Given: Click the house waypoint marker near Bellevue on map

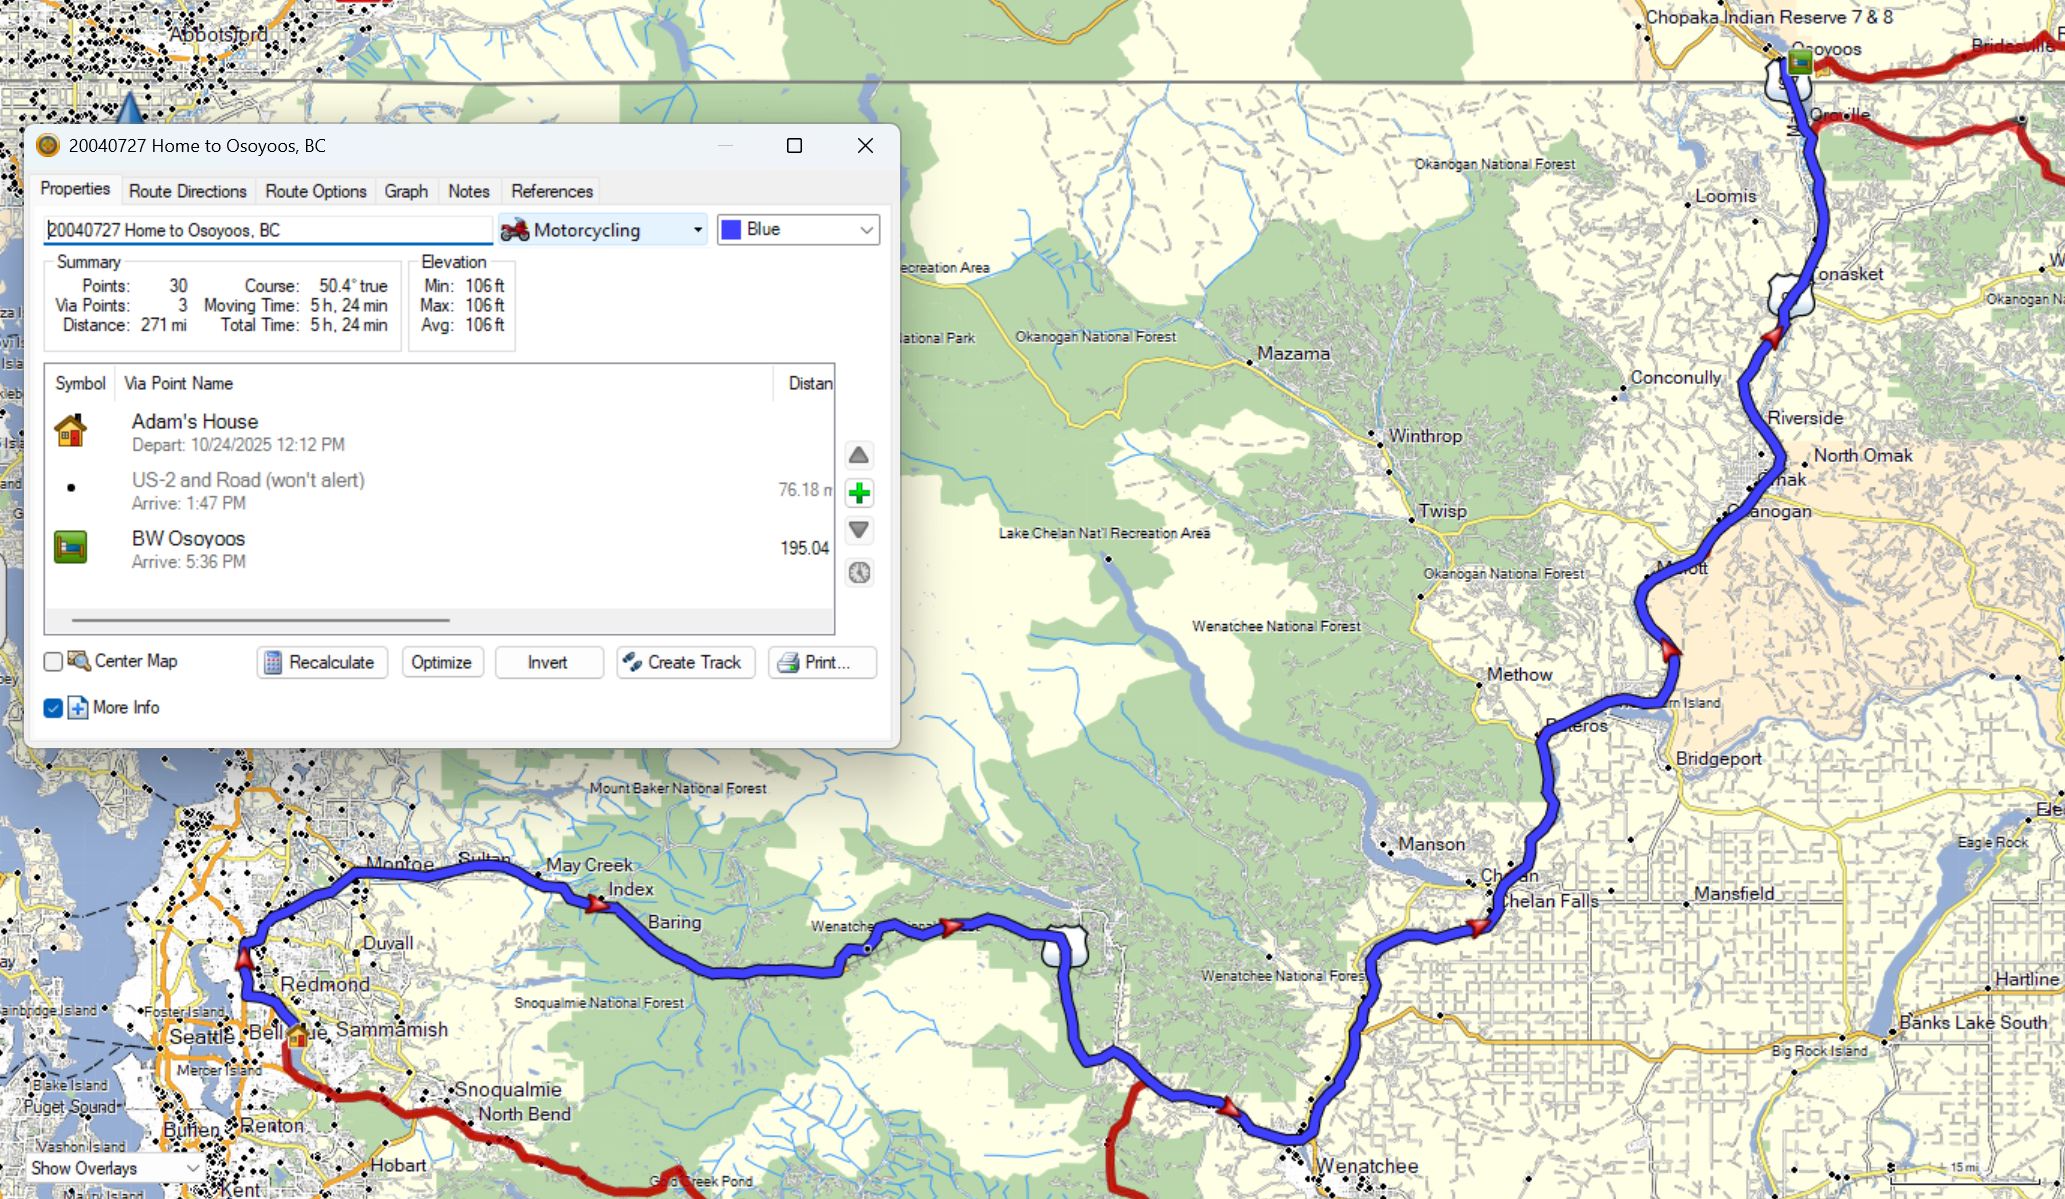Looking at the screenshot, I should (x=297, y=1037).
